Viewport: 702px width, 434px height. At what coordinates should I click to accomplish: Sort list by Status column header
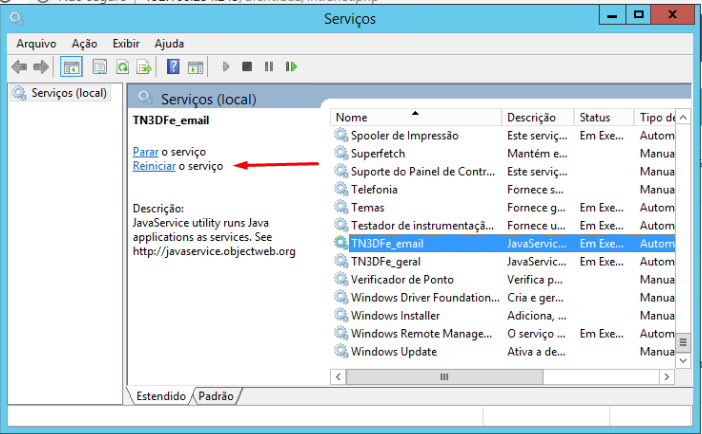tap(604, 118)
